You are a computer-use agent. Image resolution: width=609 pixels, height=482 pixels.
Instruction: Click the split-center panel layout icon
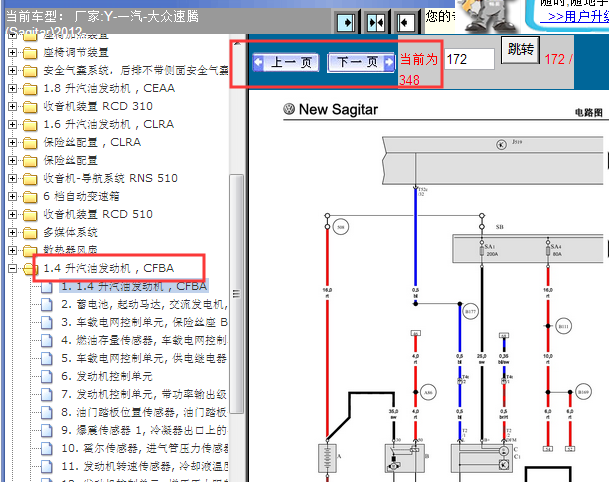[376, 23]
